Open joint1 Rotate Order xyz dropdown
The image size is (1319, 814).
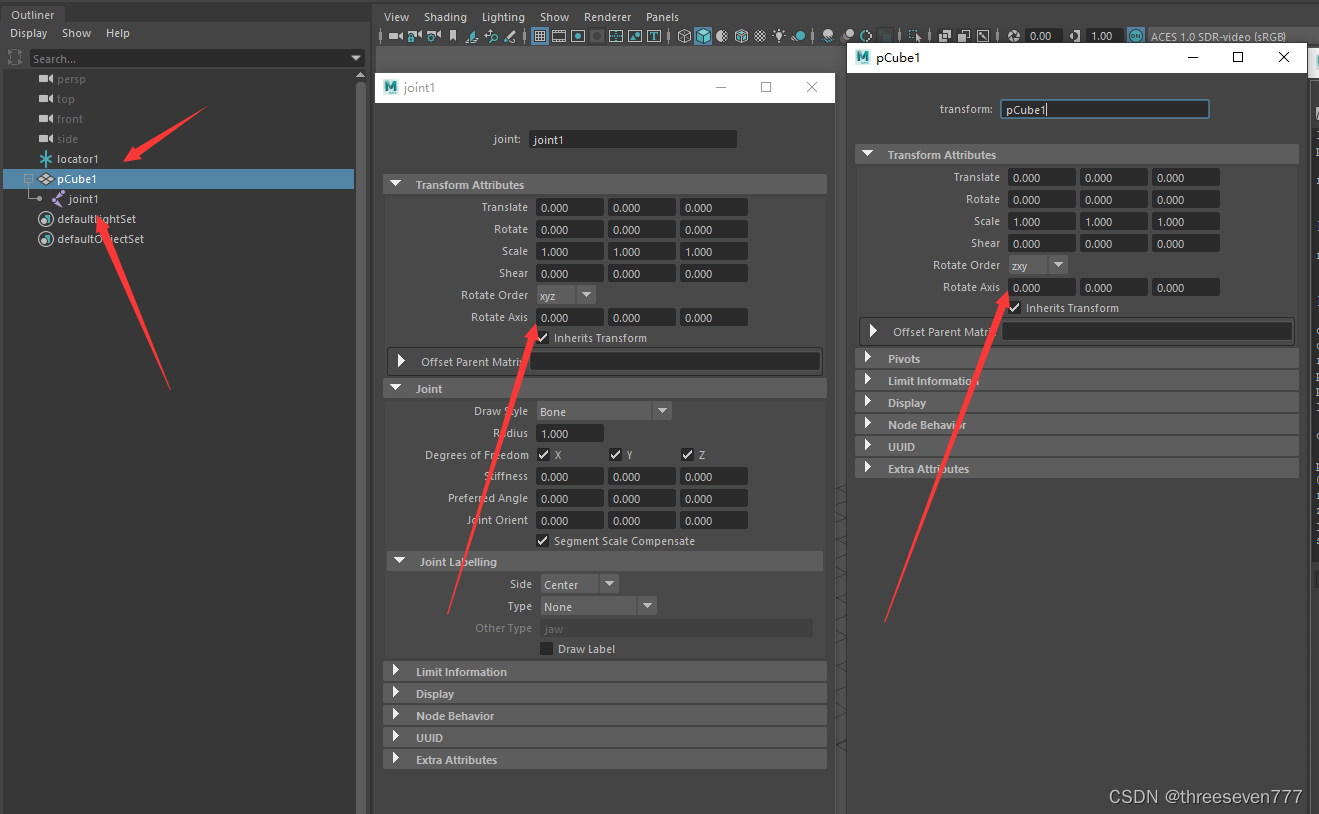566,296
